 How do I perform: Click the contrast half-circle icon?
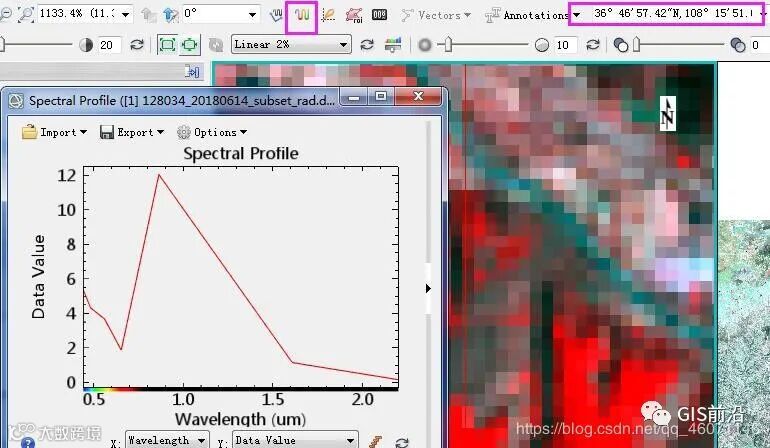pyautogui.click(x=86, y=45)
